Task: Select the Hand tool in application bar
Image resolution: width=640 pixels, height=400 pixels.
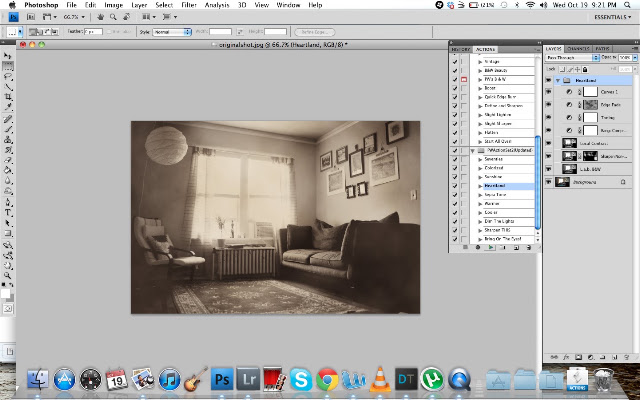Action: click(100, 17)
